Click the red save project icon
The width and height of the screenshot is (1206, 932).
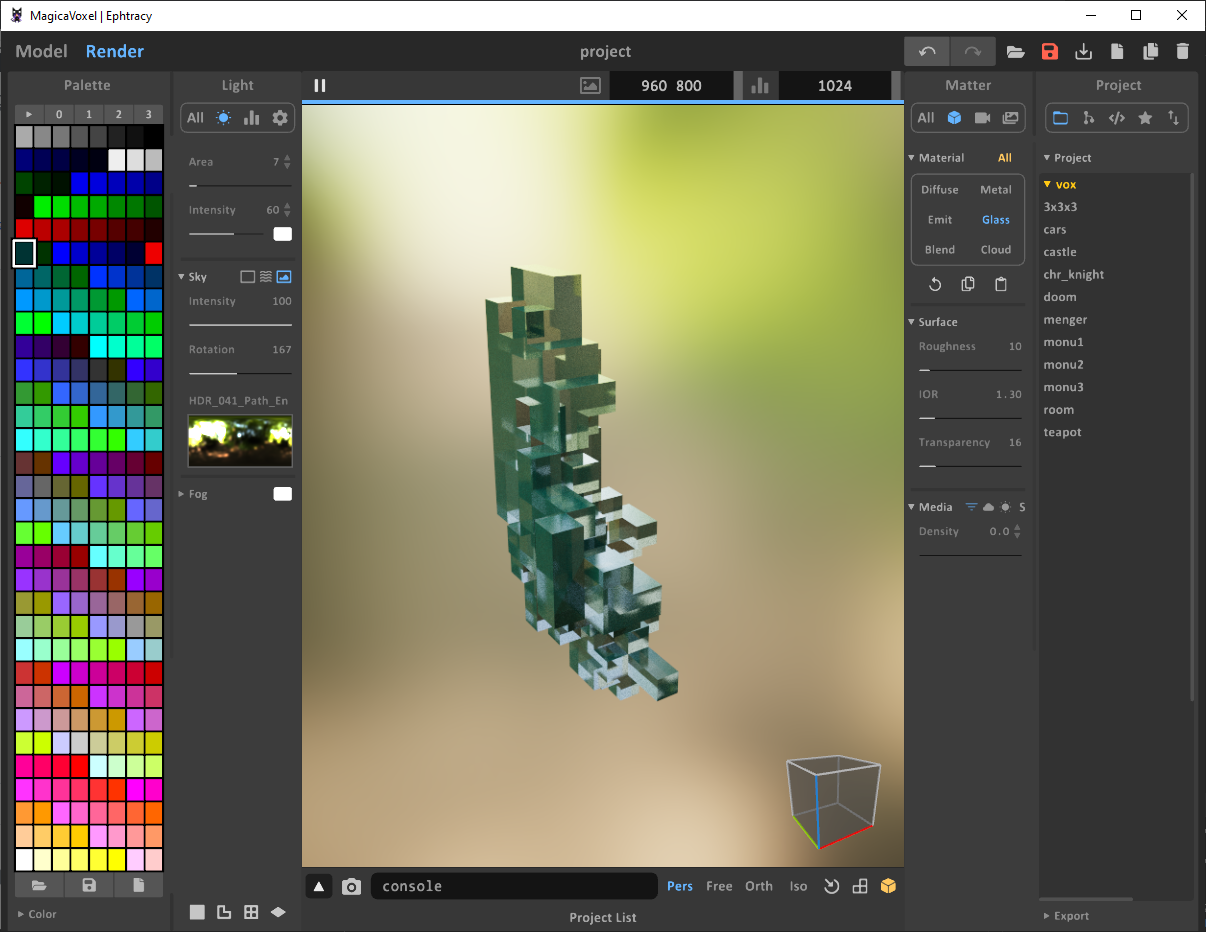(x=1049, y=52)
